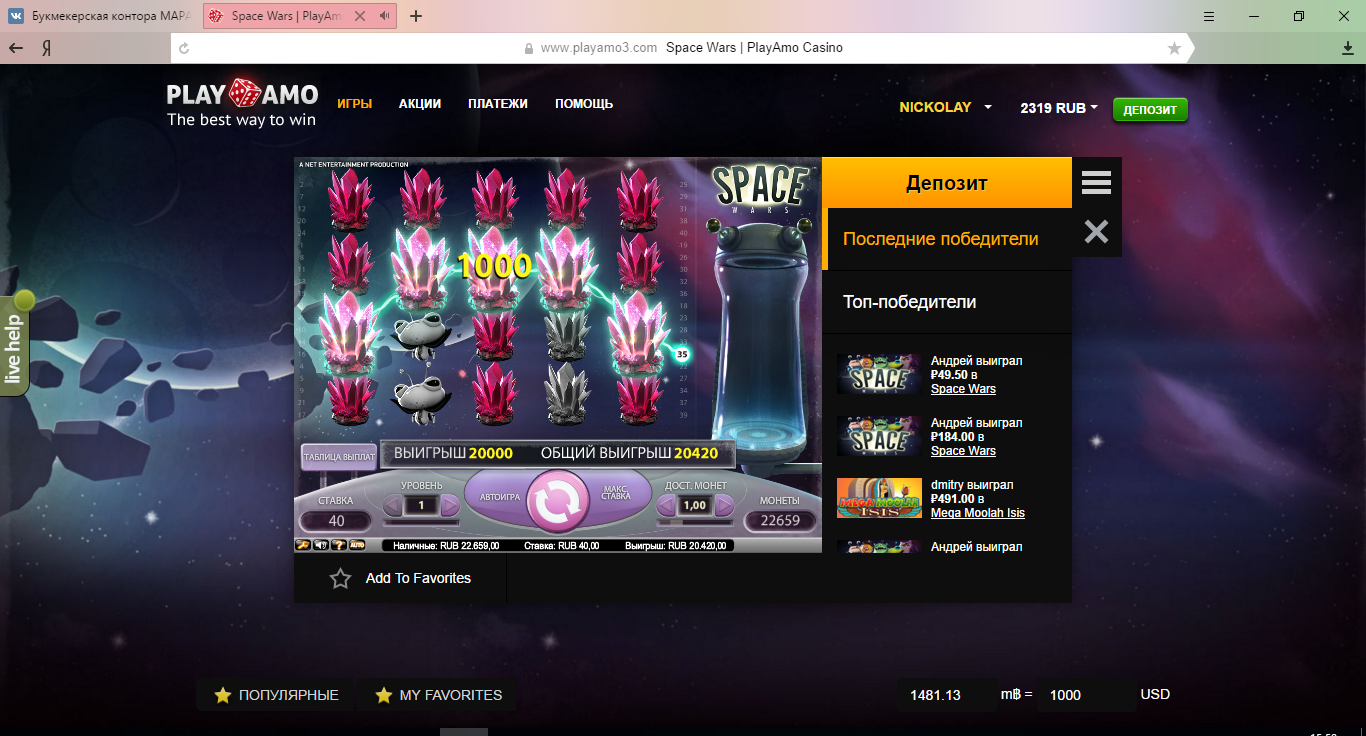The image size is (1366, 736).
Task: Click the green ДЕПОЗИТ button
Action: (1150, 110)
